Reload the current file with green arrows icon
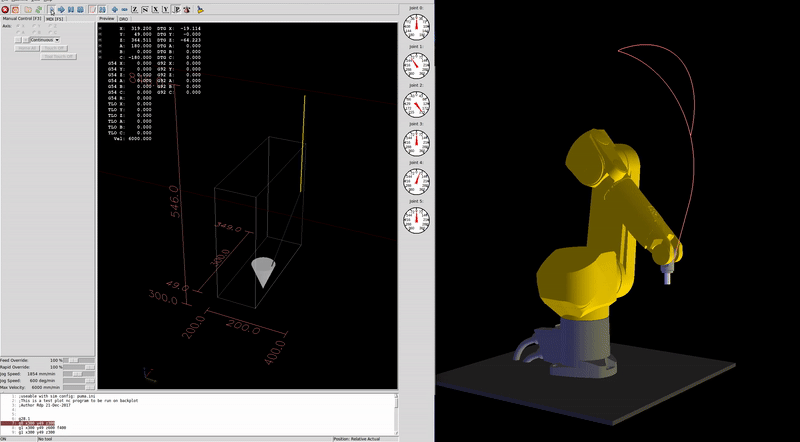Screen dimensions: 800x442 click(x=39, y=10)
